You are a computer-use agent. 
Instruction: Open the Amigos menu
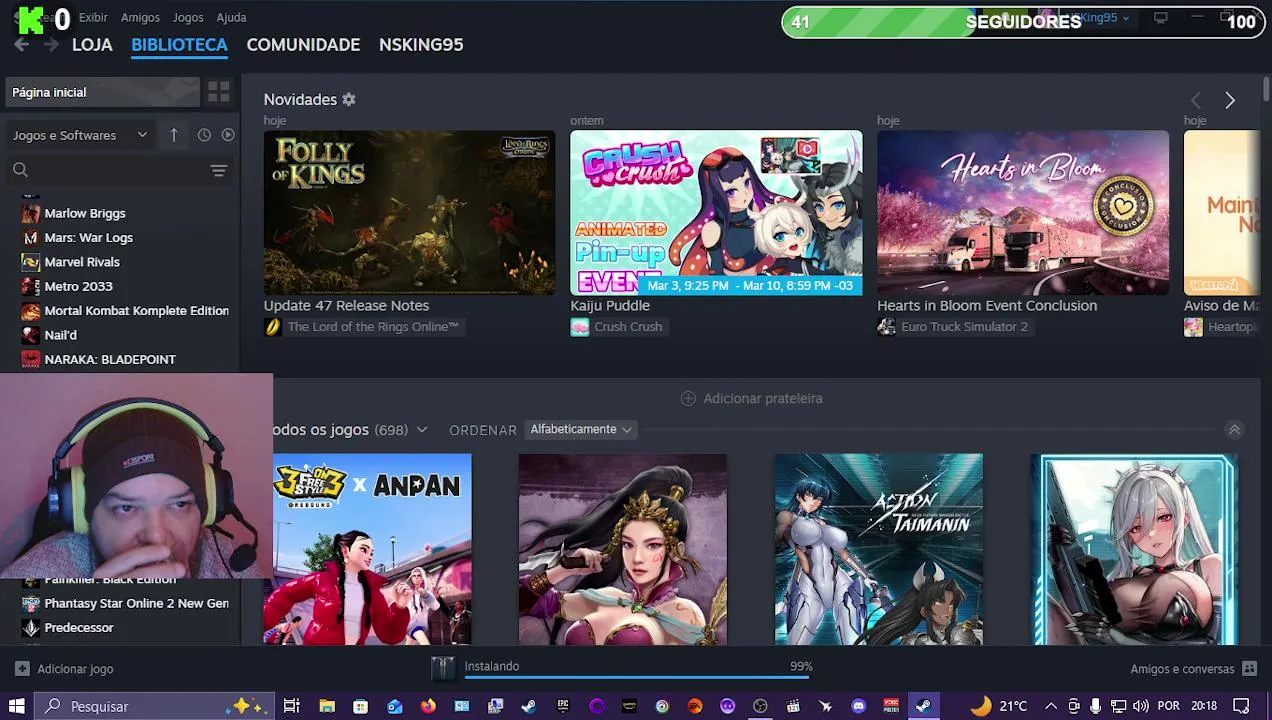coord(140,18)
